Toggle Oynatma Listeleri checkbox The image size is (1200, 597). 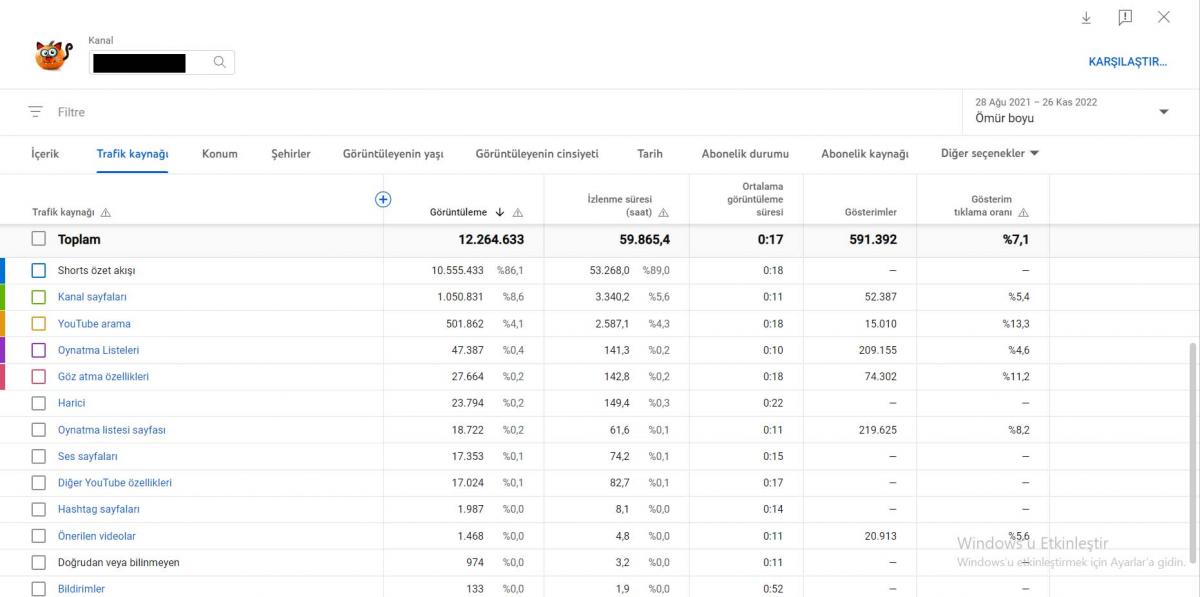pos(38,350)
